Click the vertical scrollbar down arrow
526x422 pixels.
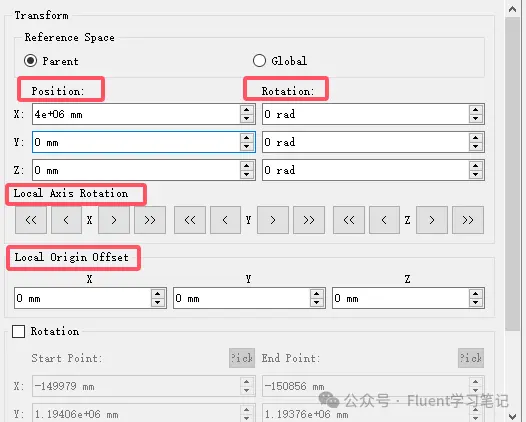click(513, 416)
